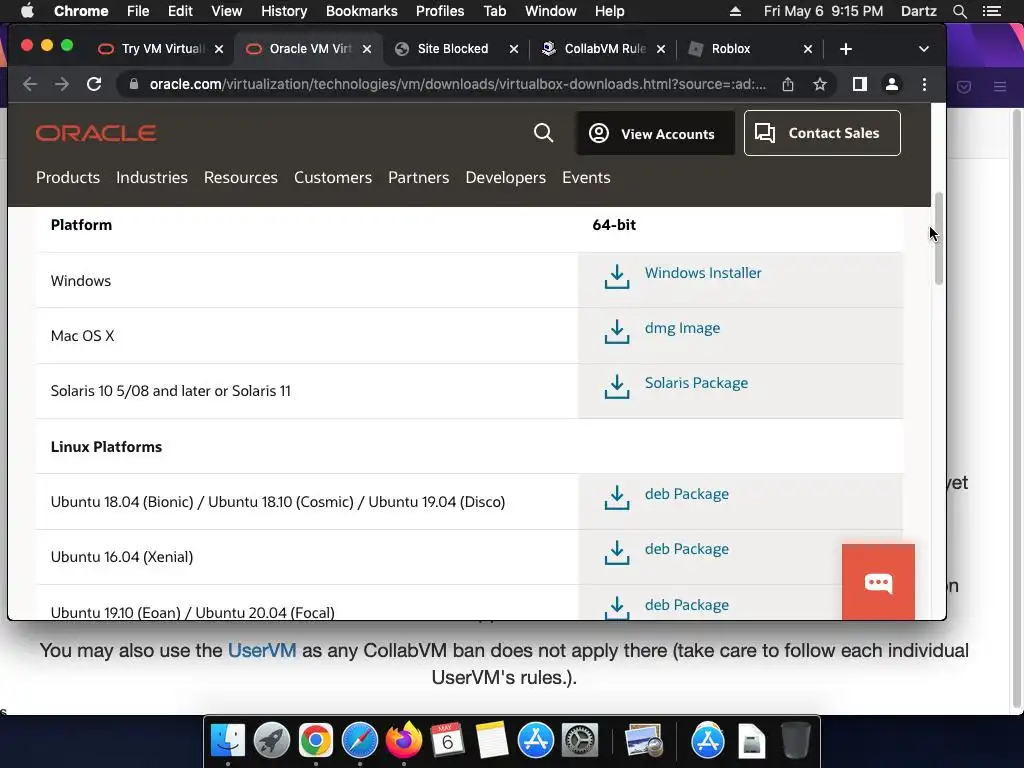Open the Developers navigation menu
Viewport: 1024px width, 768px height.
[x=505, y=178]
